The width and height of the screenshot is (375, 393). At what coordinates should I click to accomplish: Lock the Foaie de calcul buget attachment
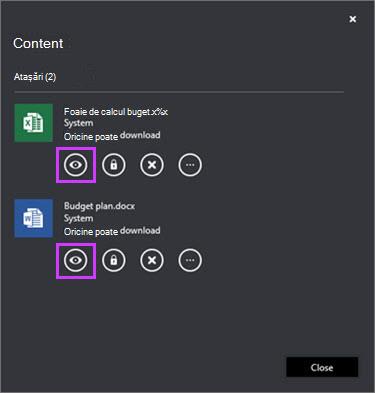114,165
